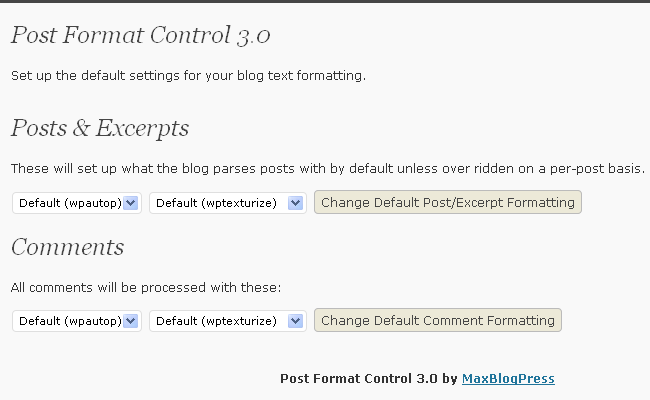Screen dimensions: 650x400
Task: Open the Comments wpautop formatting dropdown
Action: coord(77,321)
